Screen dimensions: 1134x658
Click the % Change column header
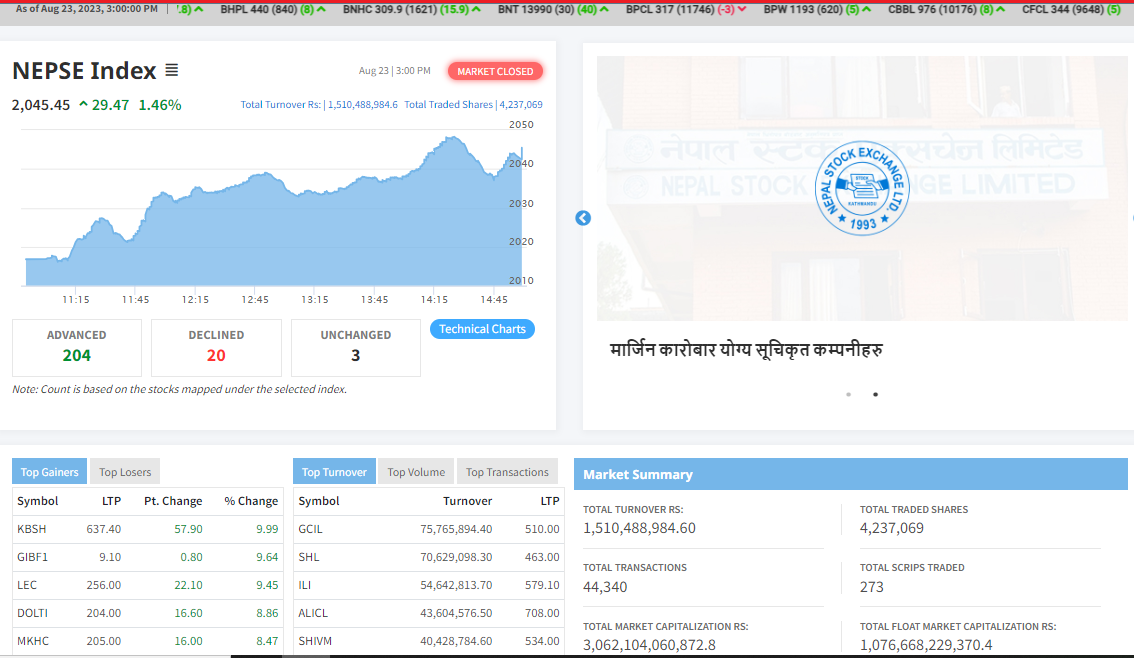[x=251, y=501]
